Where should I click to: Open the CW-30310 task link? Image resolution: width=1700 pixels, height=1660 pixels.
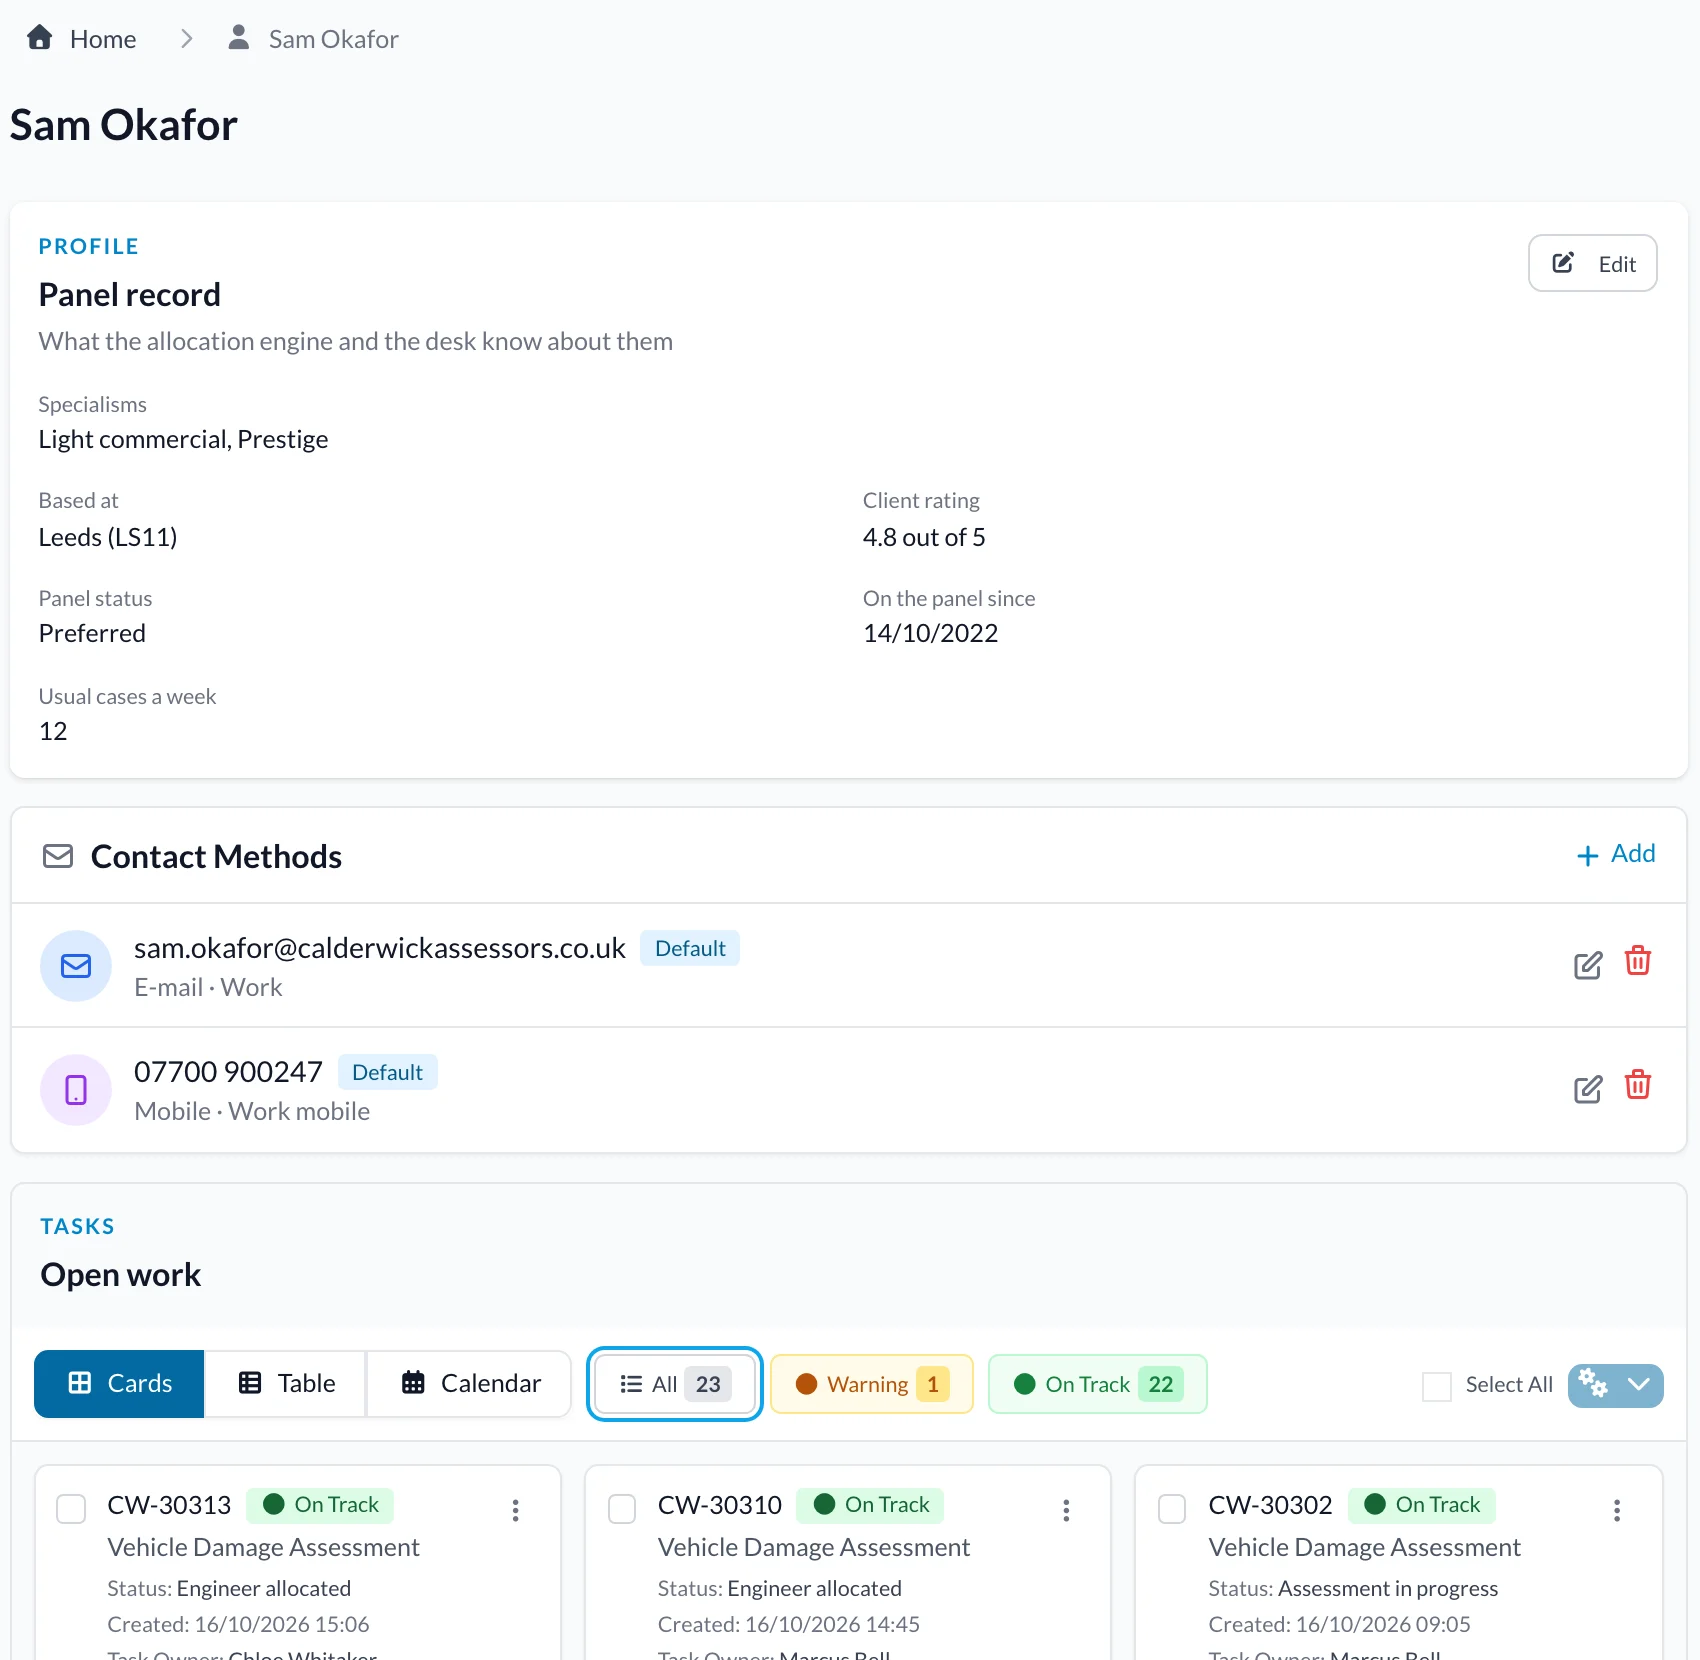(x=720, y=1505)
